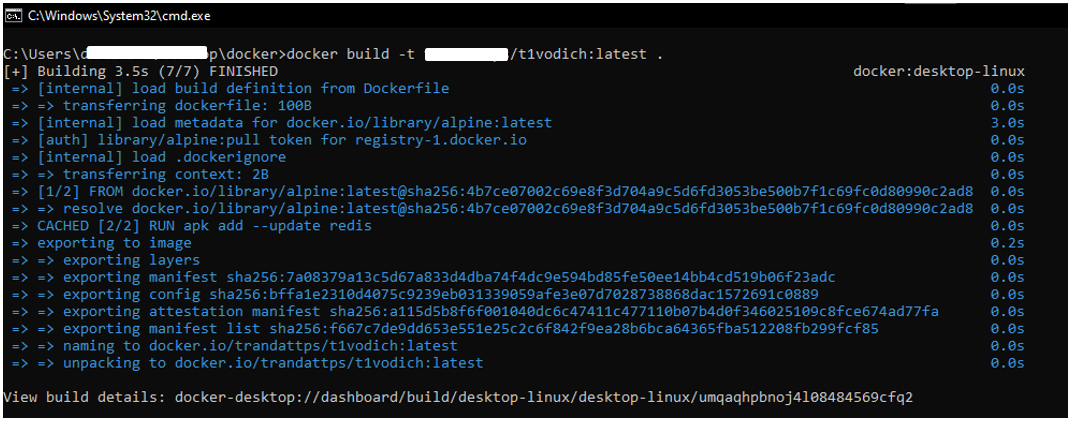Open the docker-desktop:// build details link
The width and height of the screenshot is (1073, 422).
543,398
